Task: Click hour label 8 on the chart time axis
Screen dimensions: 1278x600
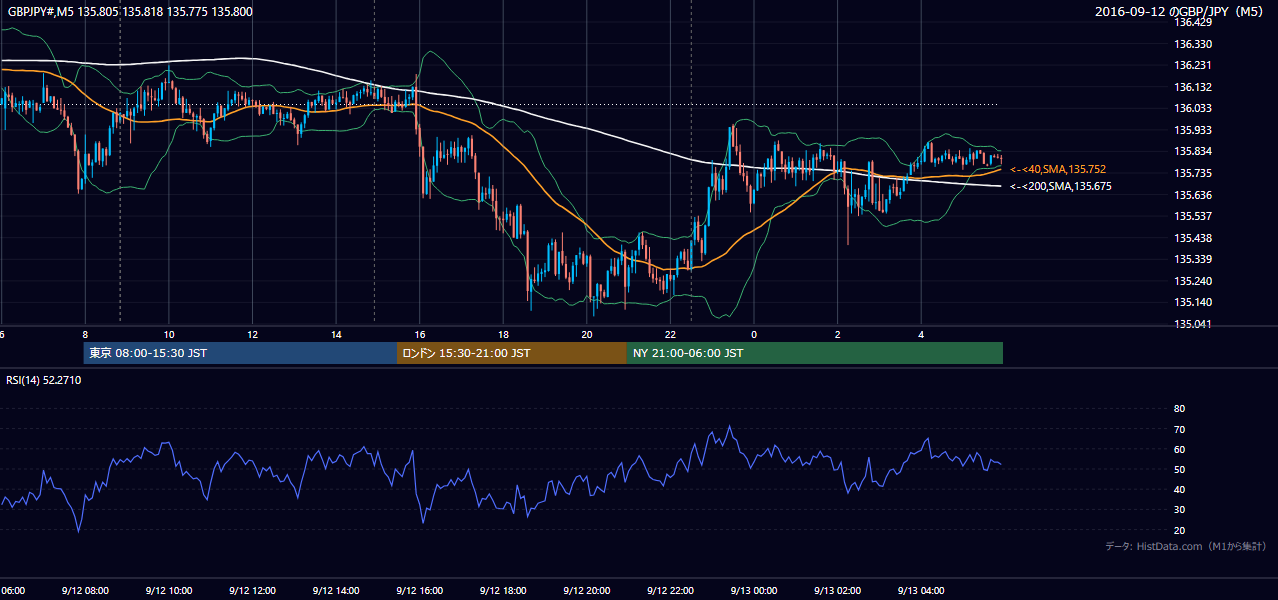Action: pyautogui.click(x=86, y=335)
